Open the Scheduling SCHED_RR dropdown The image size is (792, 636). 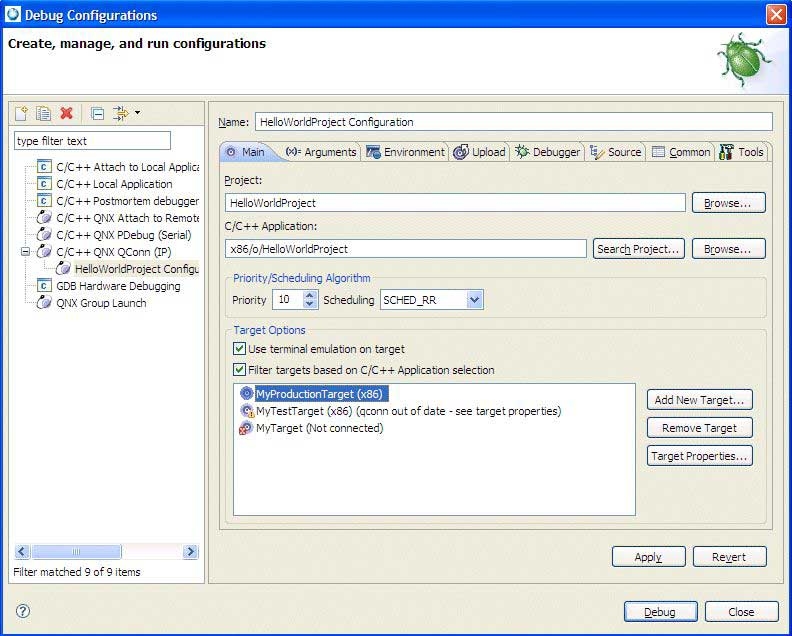tap(474, 300)
